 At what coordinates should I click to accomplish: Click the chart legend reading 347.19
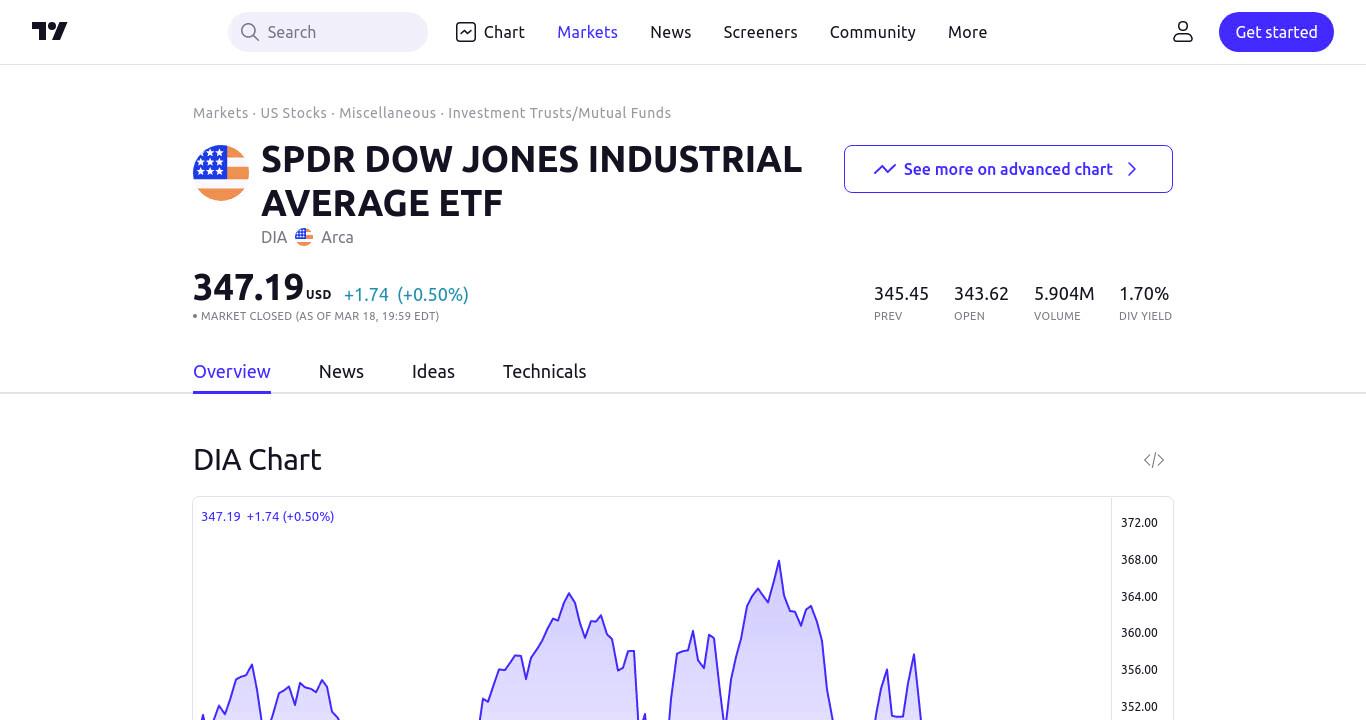coord(220,516)
